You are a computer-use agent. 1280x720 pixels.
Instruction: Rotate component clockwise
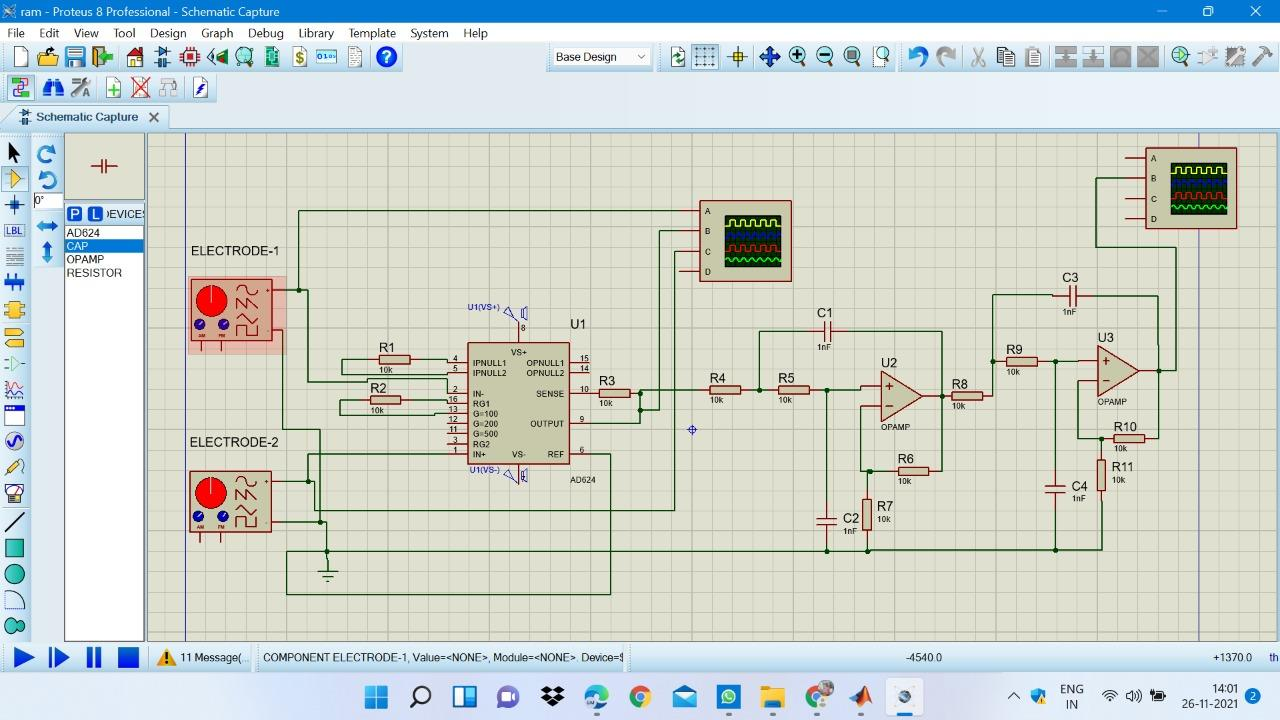tap(46, 154)
